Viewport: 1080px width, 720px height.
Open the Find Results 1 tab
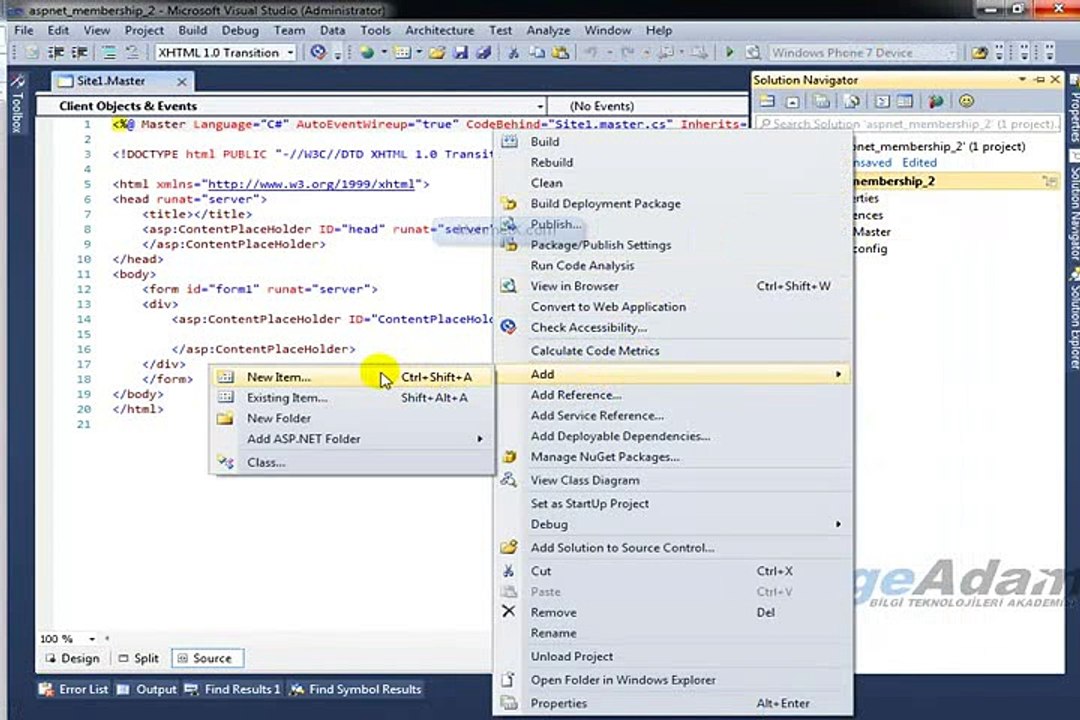[x=233, y=689]
